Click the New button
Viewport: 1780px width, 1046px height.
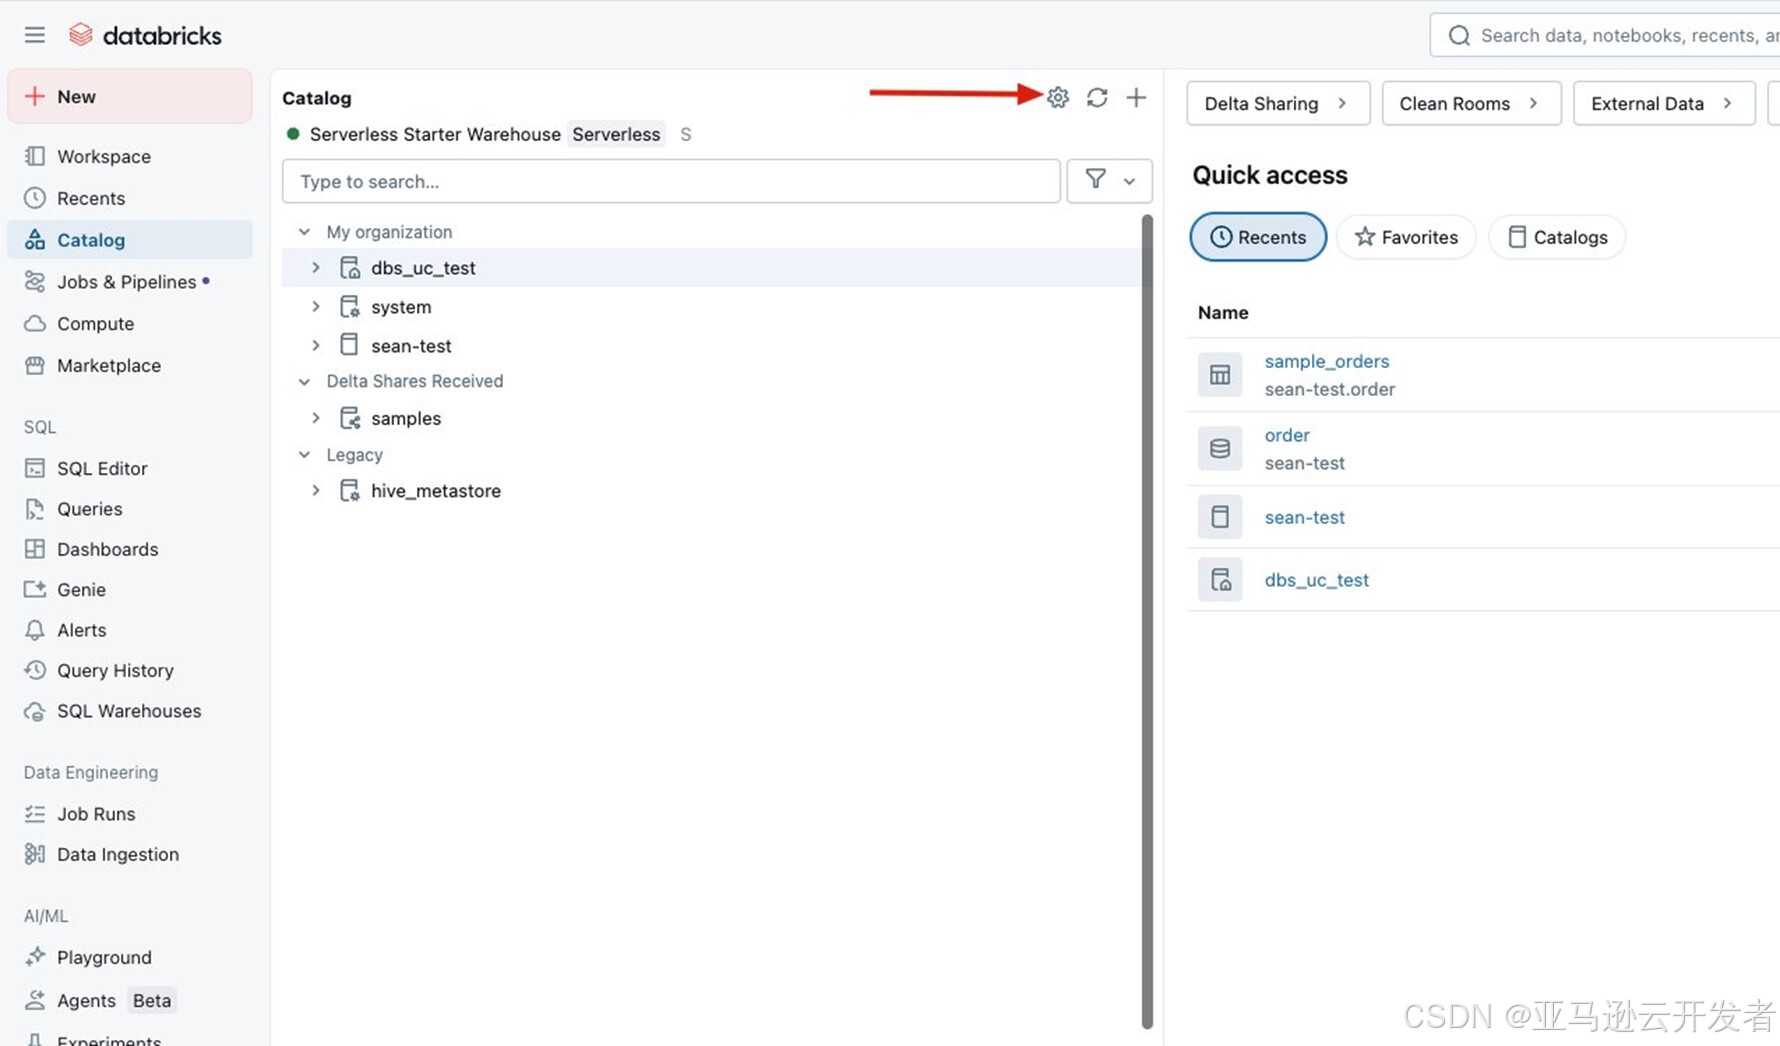pyautogui.click(x=129, y=96)
